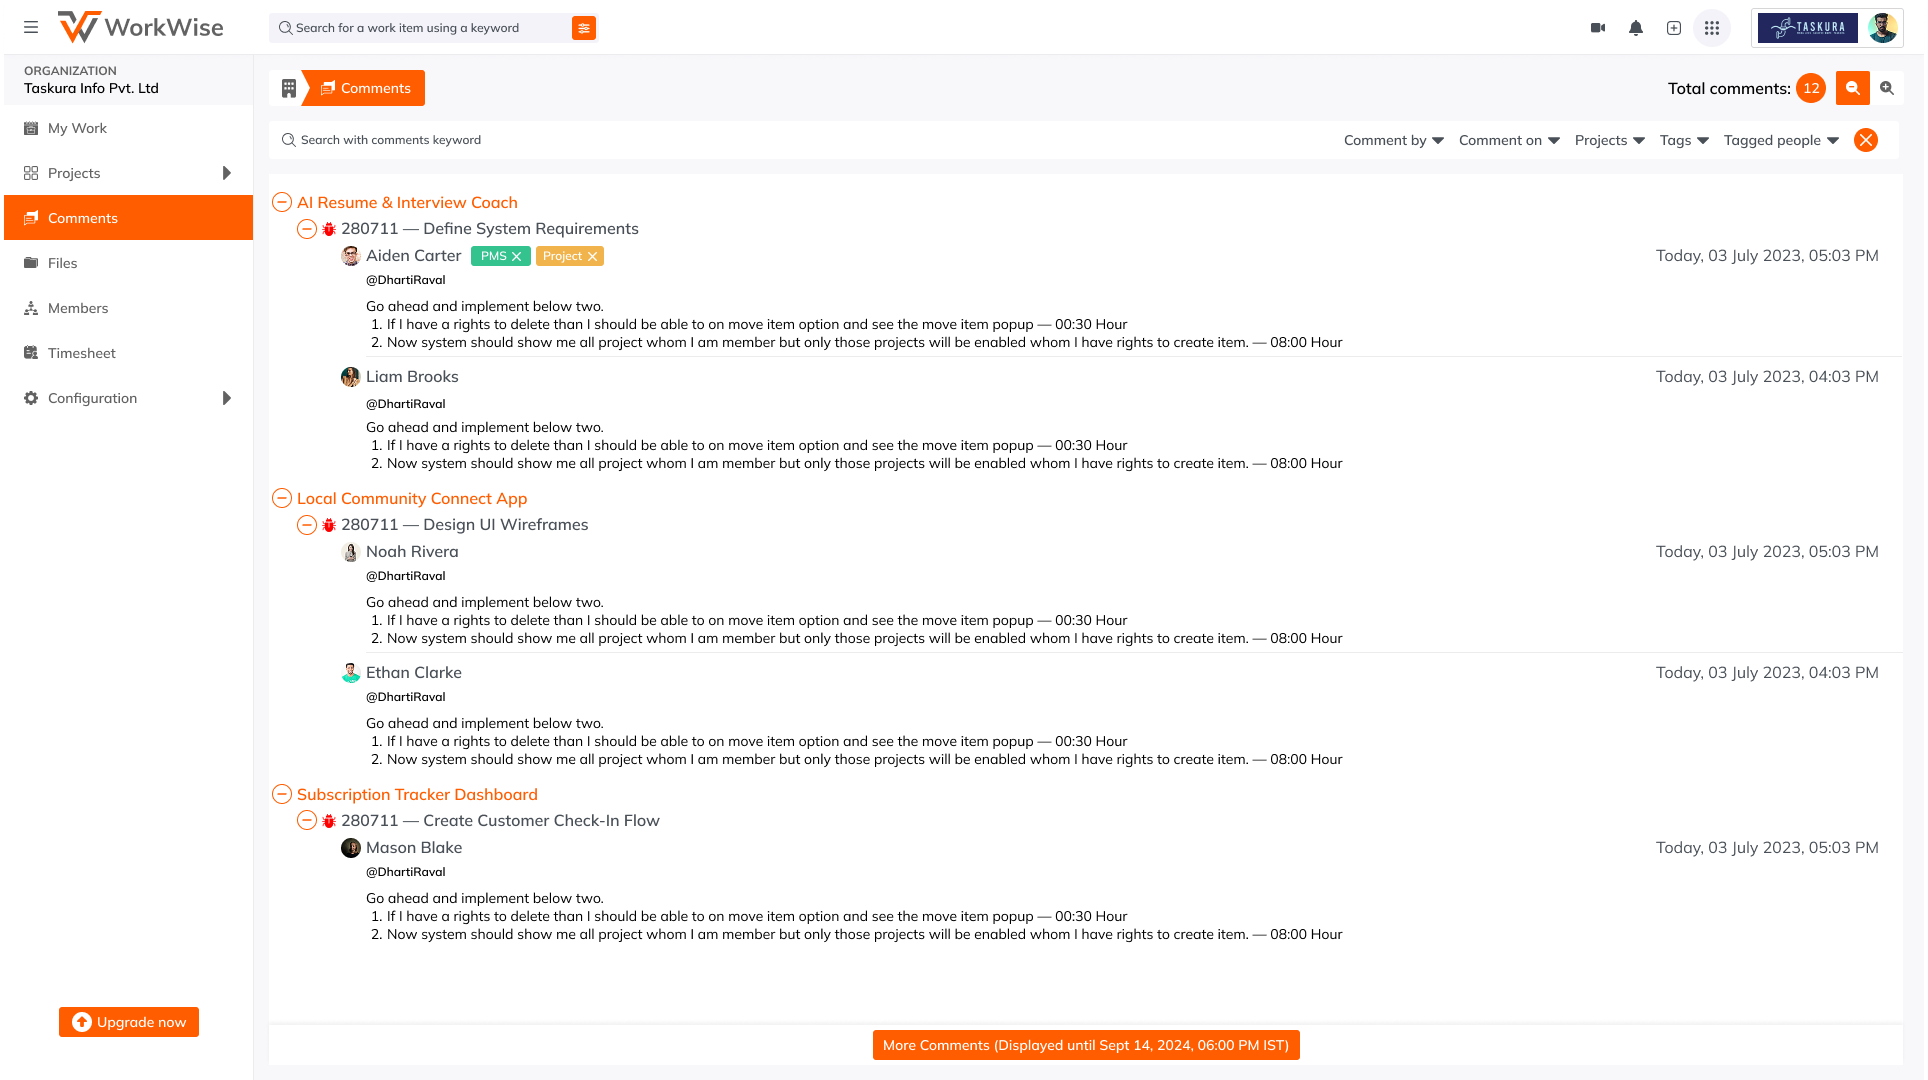The image size is (1928, 1080).
Task: Toggle the hamburger menu sidebar
Action: [x=31, y=28]
